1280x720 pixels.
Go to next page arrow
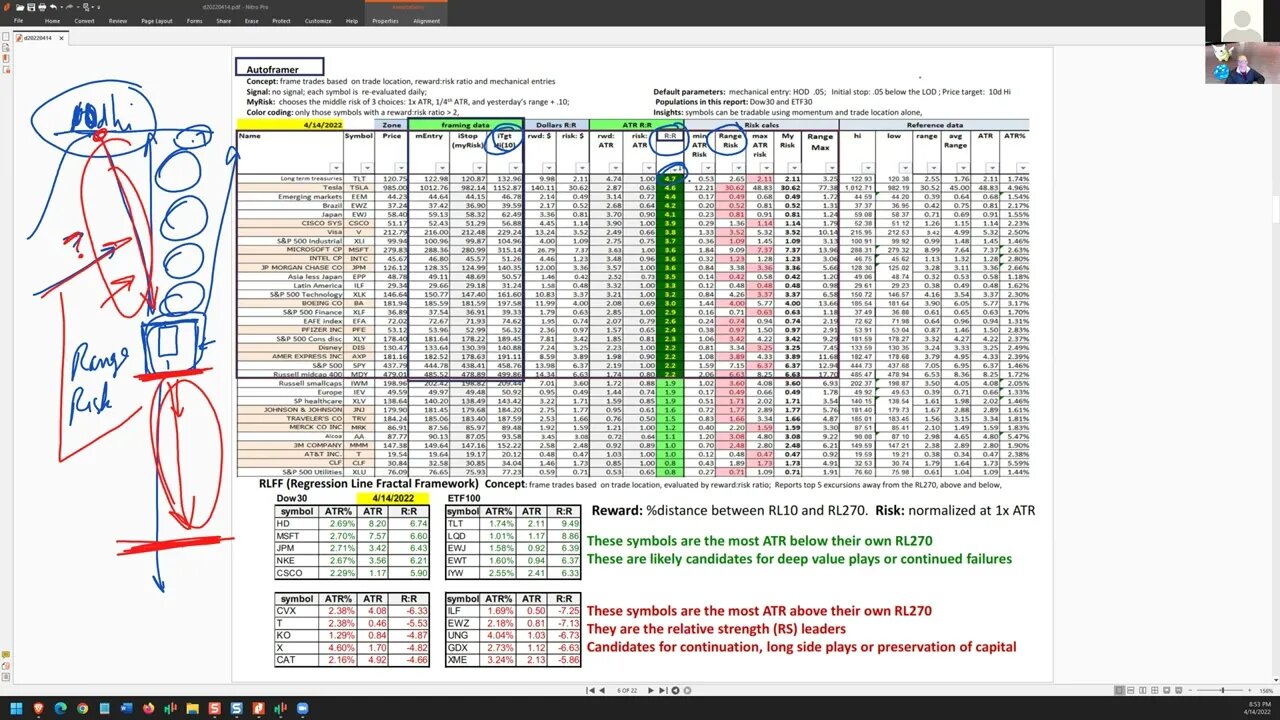[651, 690]
